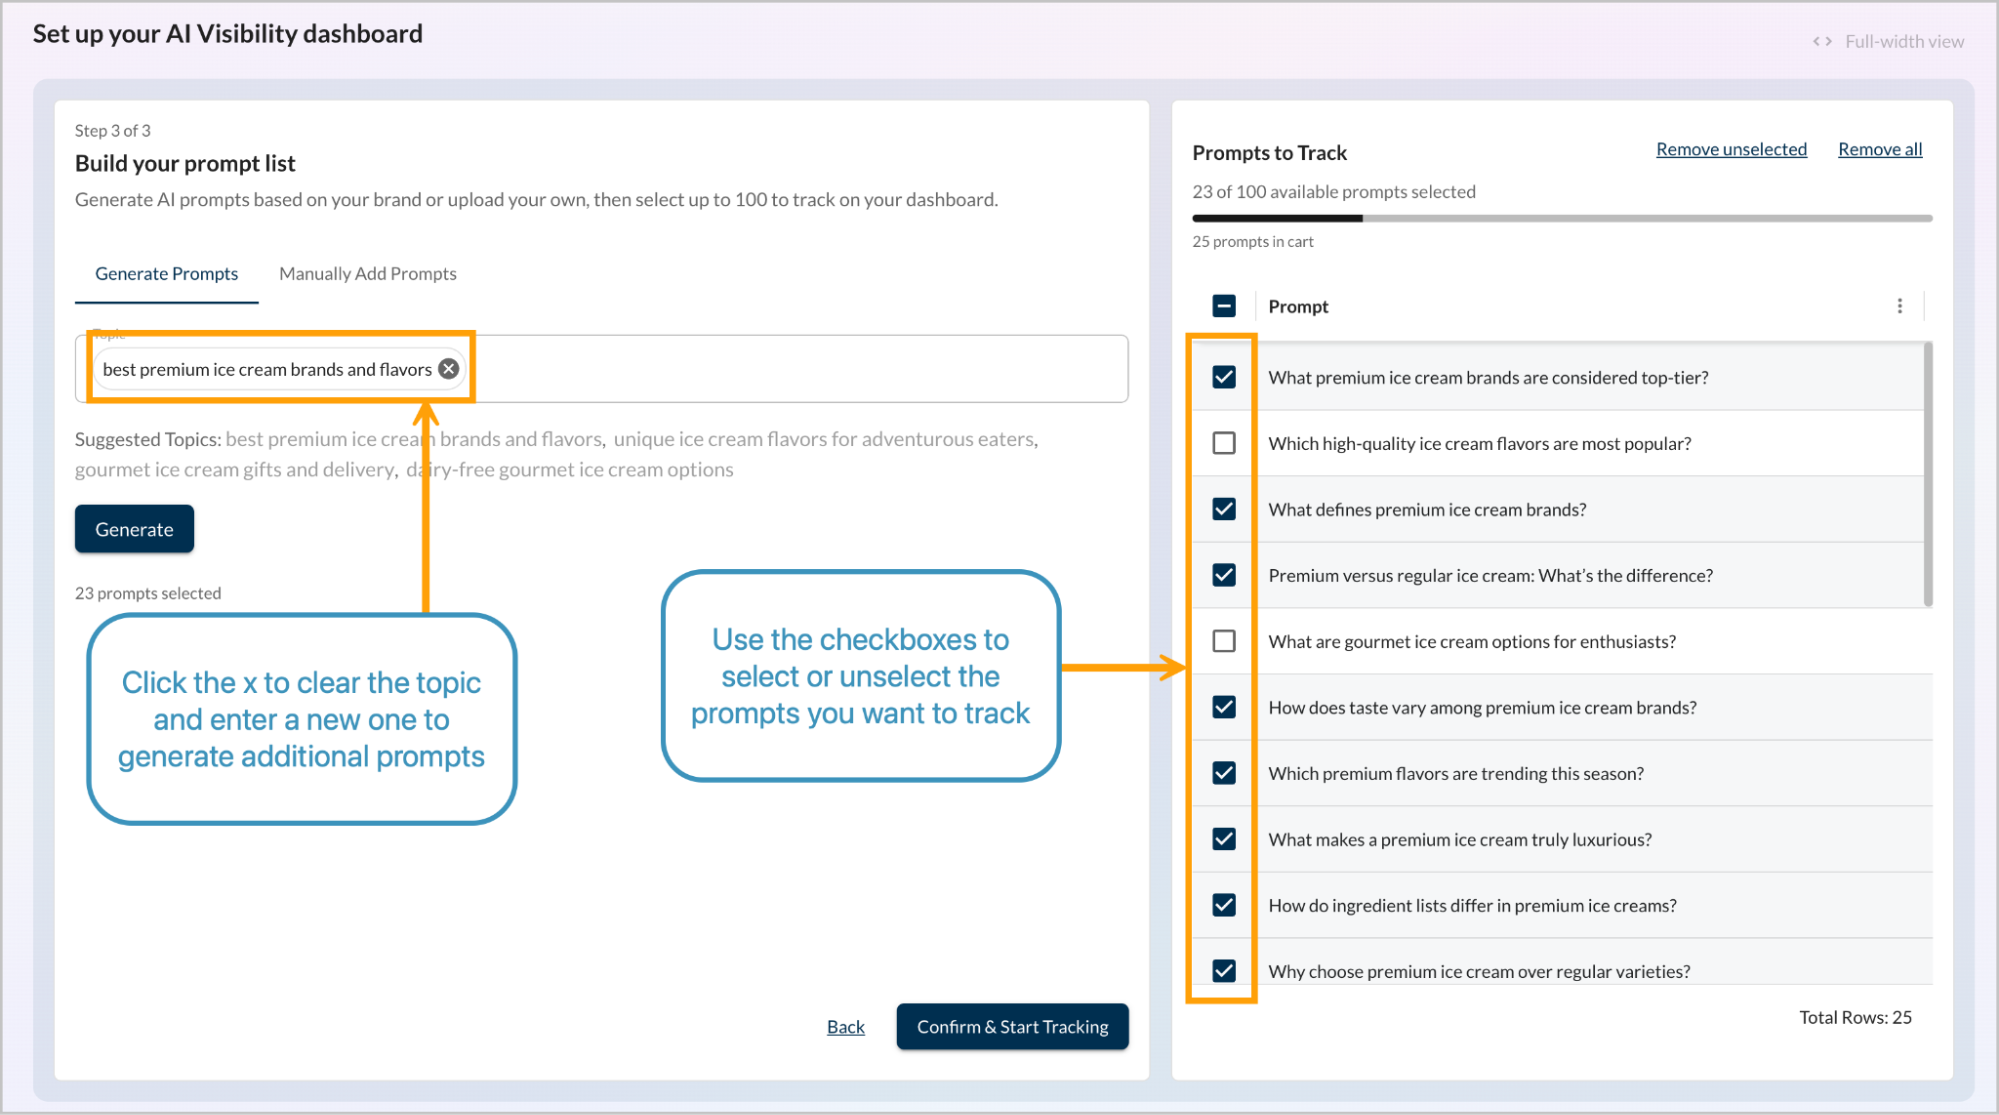Viewport: 1999px width, 1115px height.
Task: Uncheck 'Why choose premium ice cream over regular varieties?'
Action: (1224, 971)
